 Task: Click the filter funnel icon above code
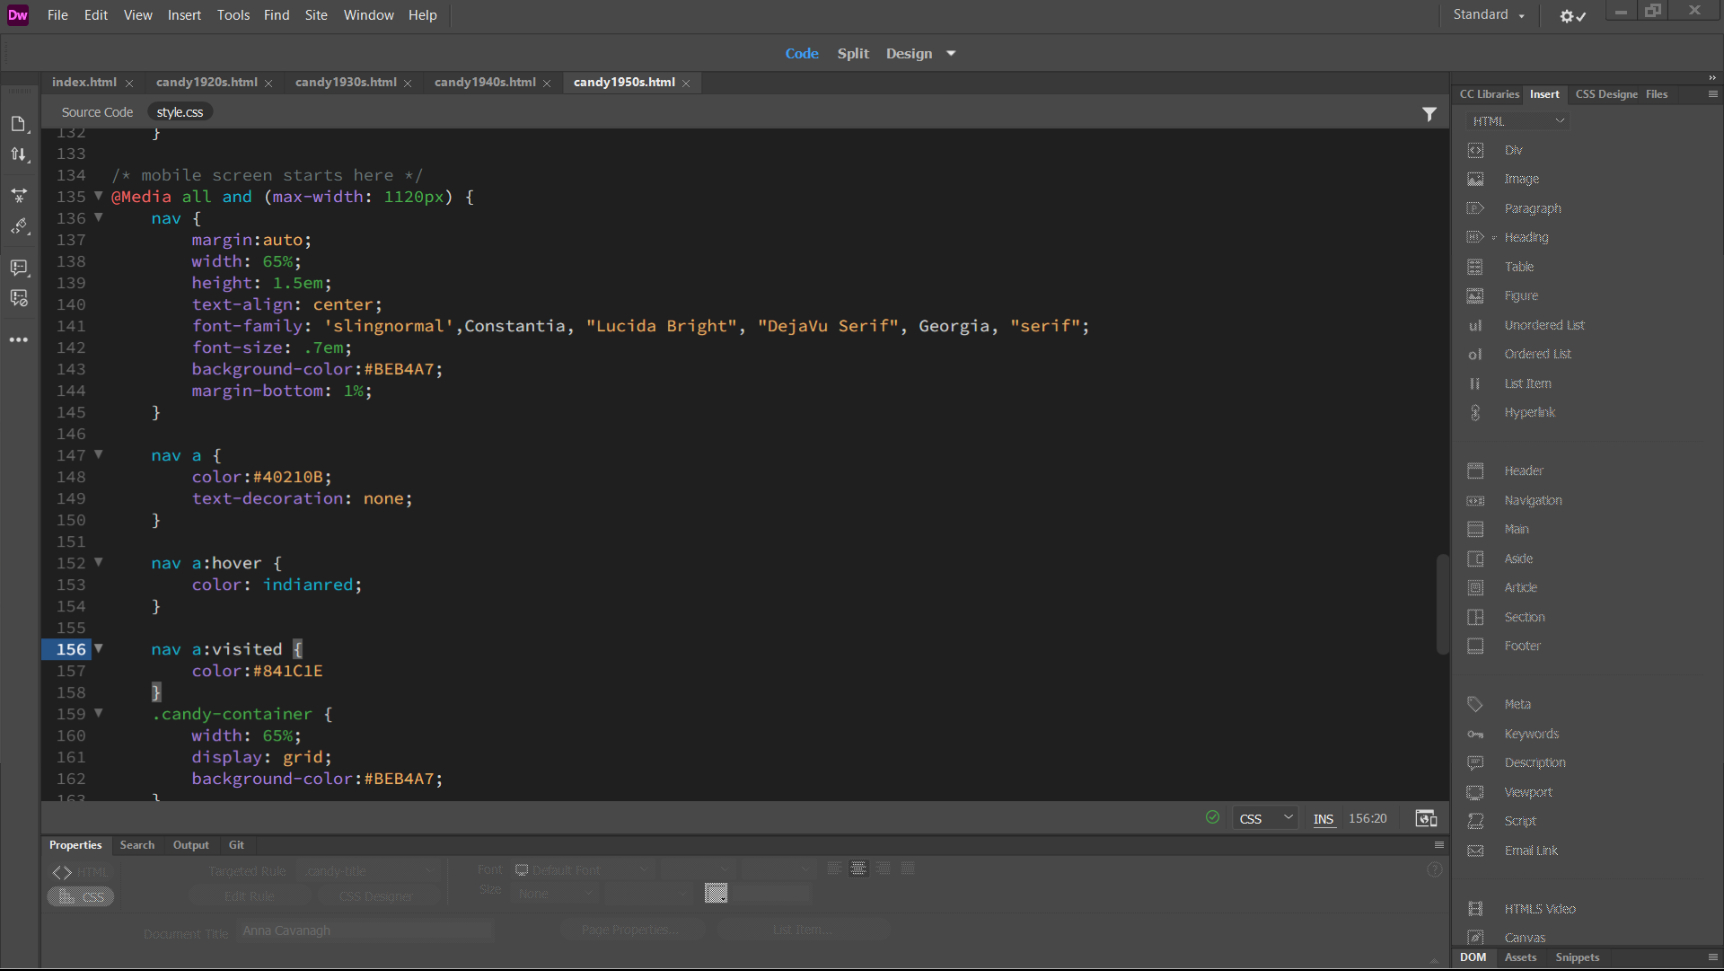(x=1429, y=114)
